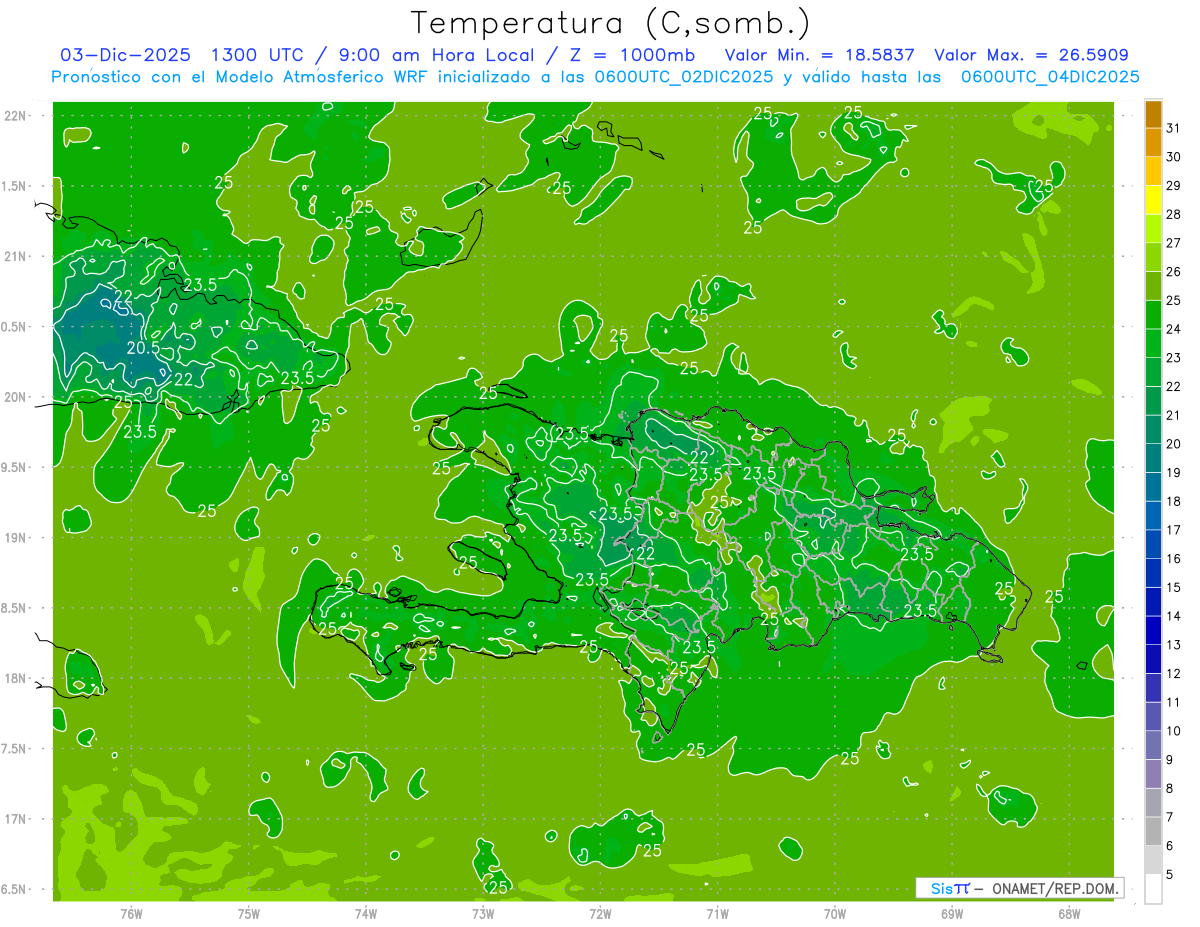Select the green color bar segment between 24 and 25

pos(1153,315)
